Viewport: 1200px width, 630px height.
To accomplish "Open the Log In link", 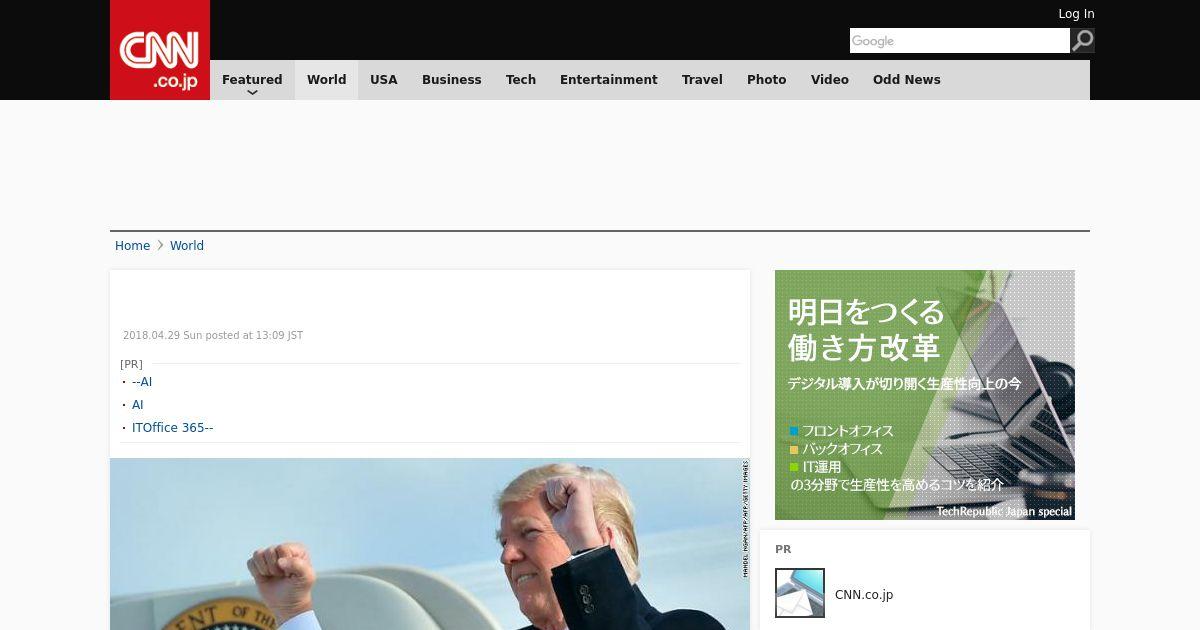I will click(x=1076, y=14).
